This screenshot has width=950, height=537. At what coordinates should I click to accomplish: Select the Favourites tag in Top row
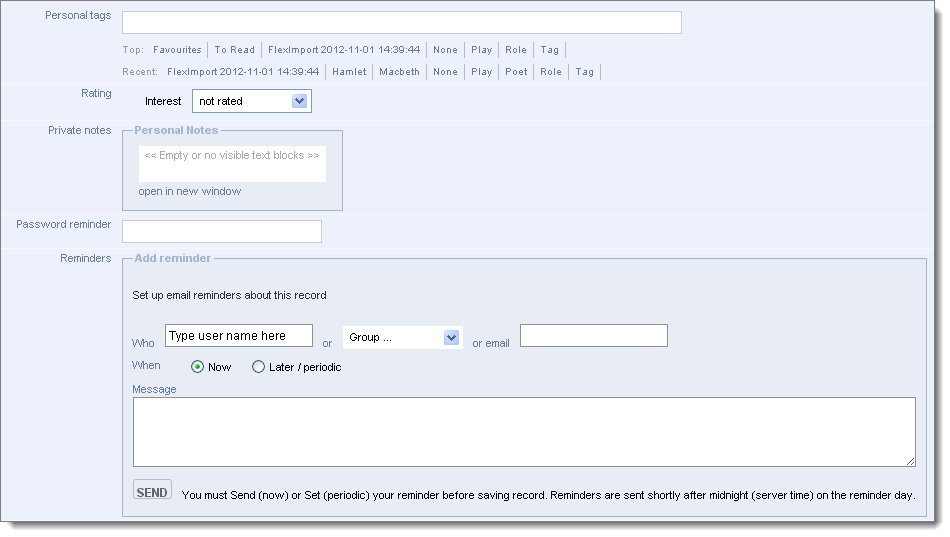177,50
